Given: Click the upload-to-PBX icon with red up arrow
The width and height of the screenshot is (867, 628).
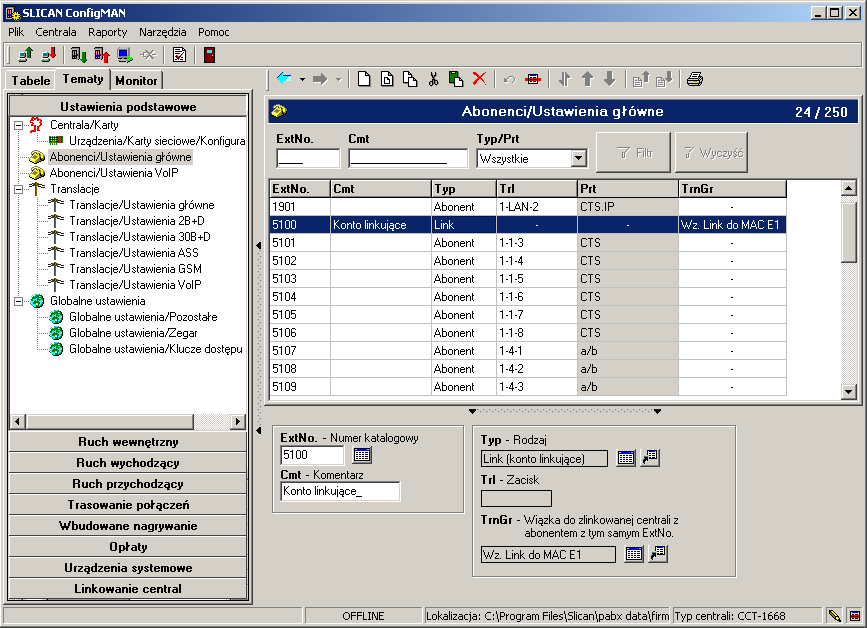Looking at the screenshot, I should pos(102,55).
